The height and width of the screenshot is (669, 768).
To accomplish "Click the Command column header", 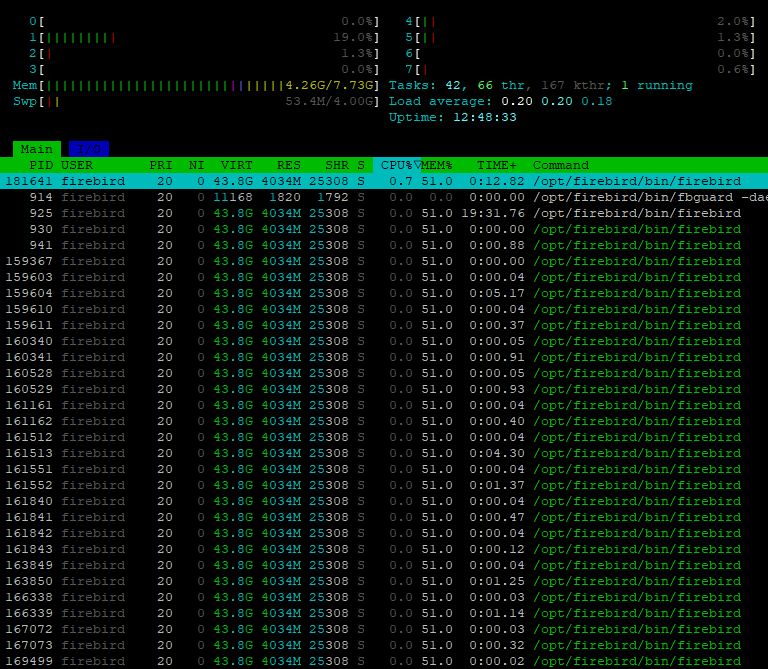I will (x=561, y=165).
